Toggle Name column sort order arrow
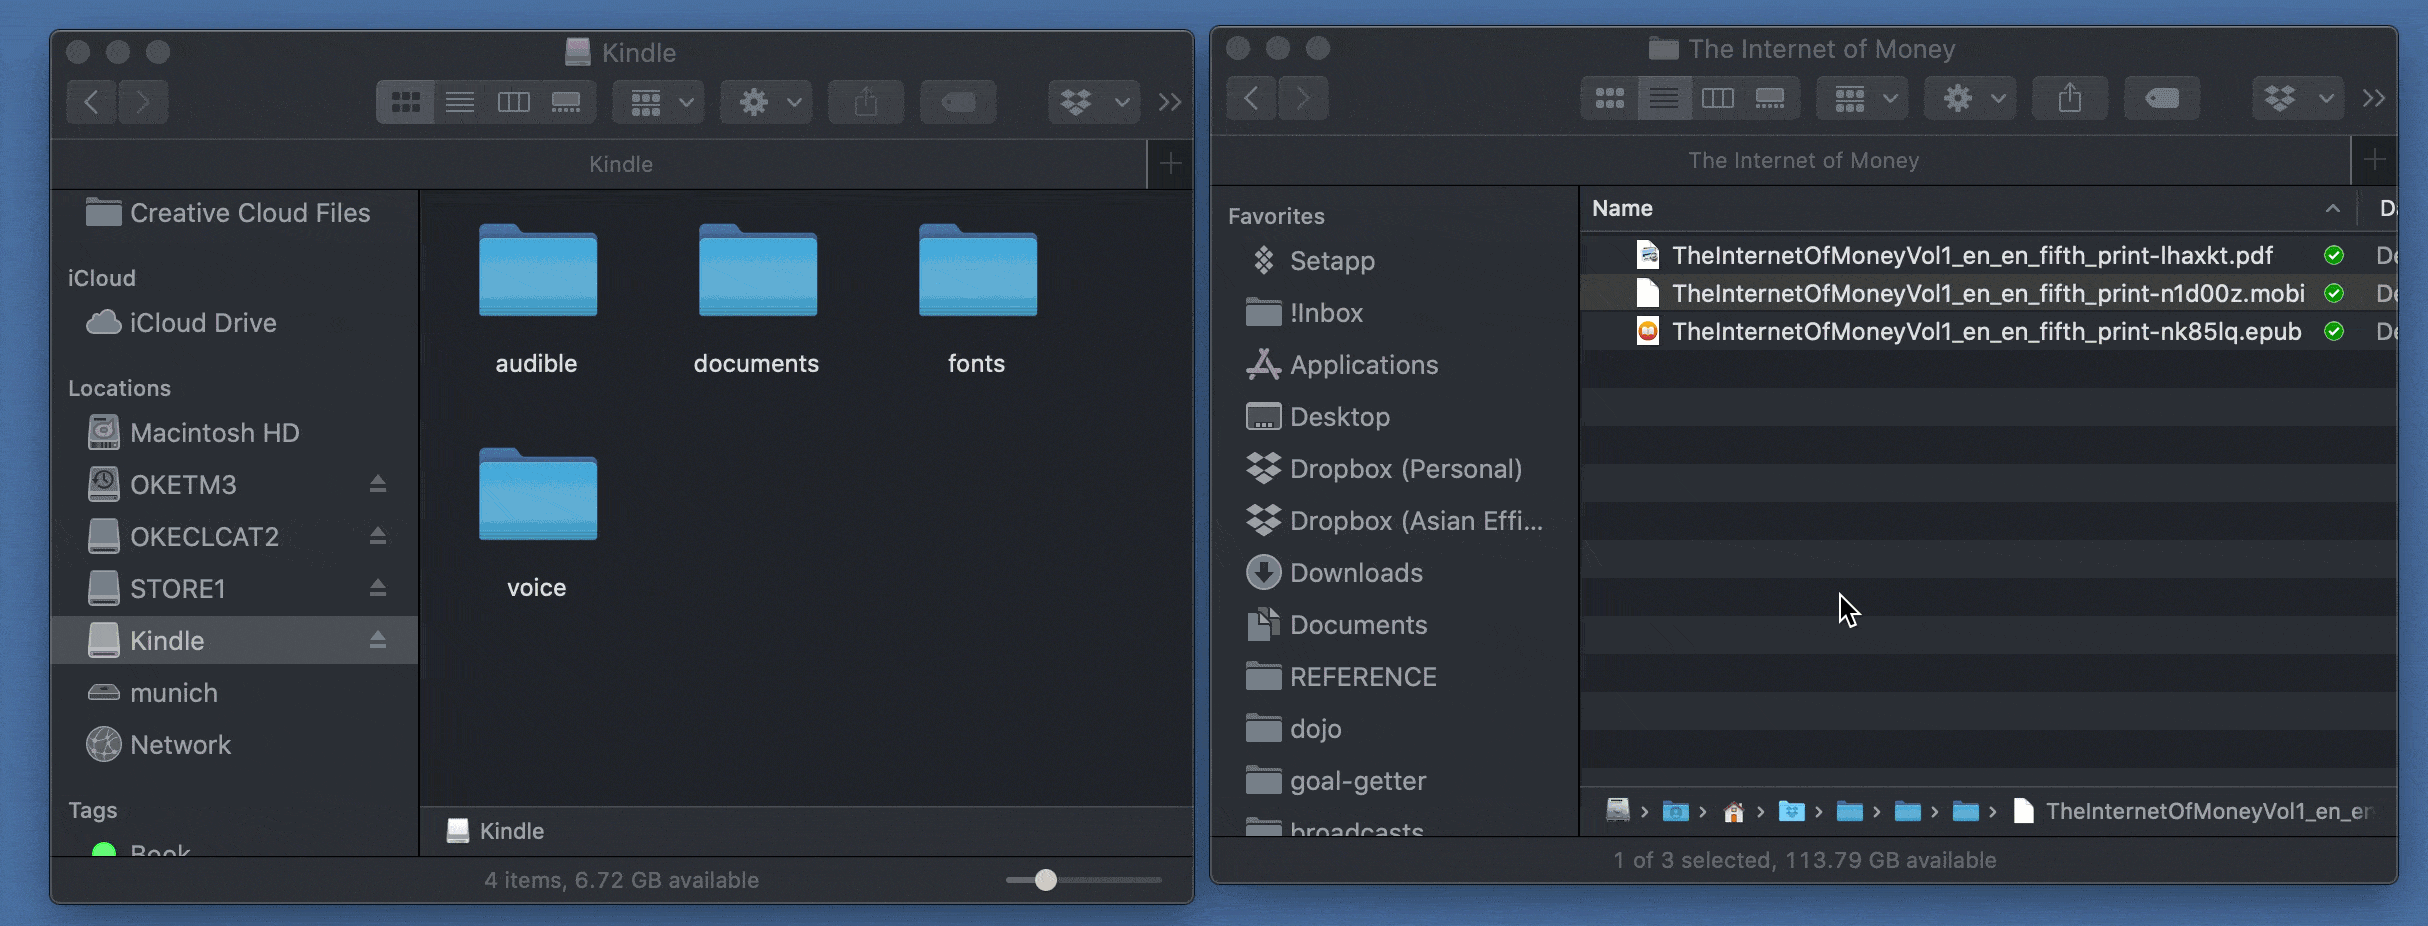Viewport: 2428px width, 926px height. (2333, 209)
